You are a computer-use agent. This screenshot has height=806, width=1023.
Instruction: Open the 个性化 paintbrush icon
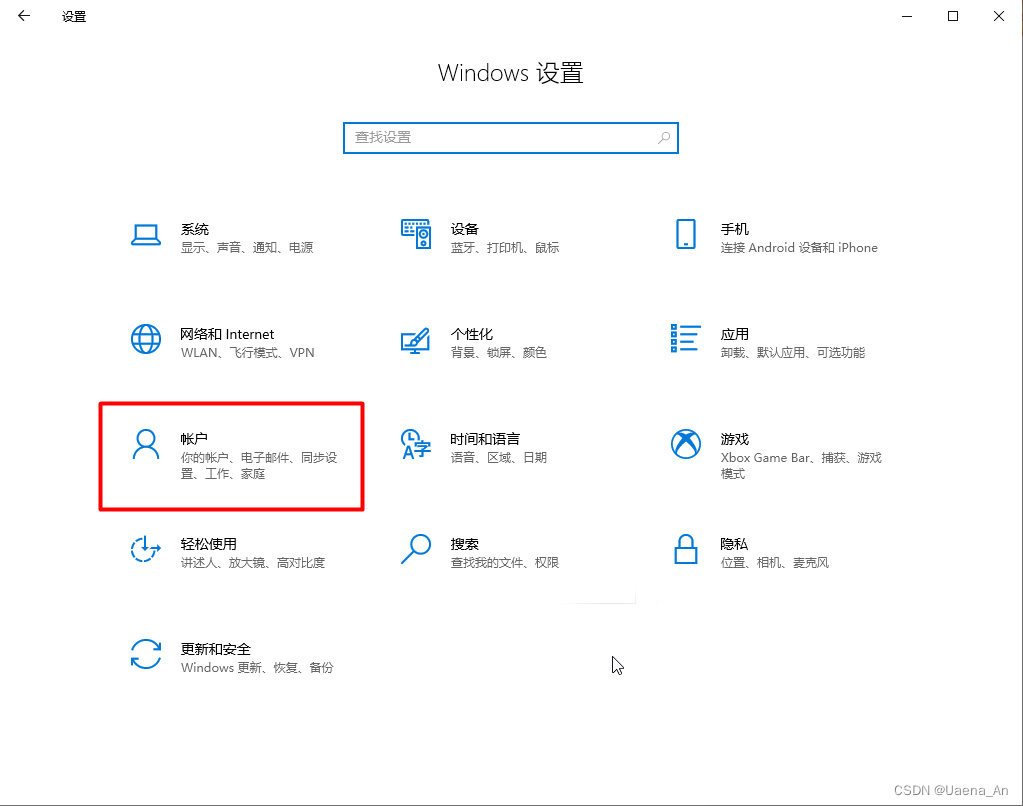[416, 340]
